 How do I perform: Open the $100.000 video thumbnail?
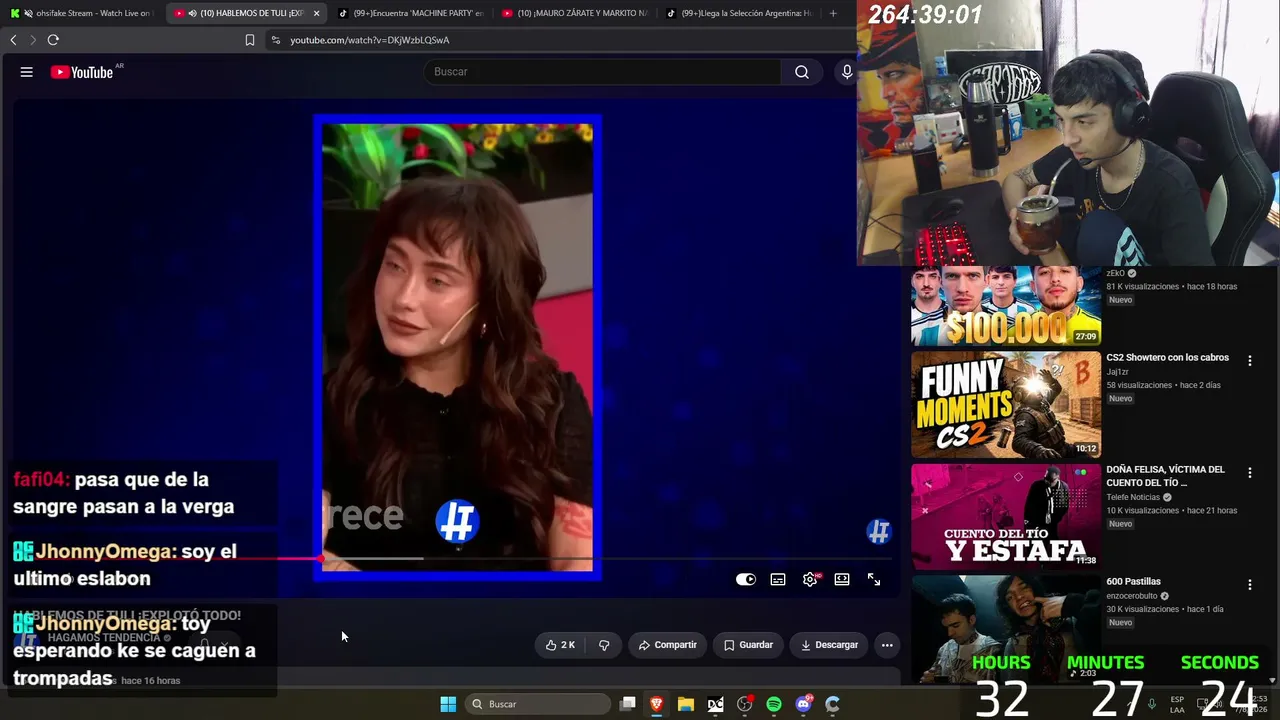click(x=1006, y=306)
